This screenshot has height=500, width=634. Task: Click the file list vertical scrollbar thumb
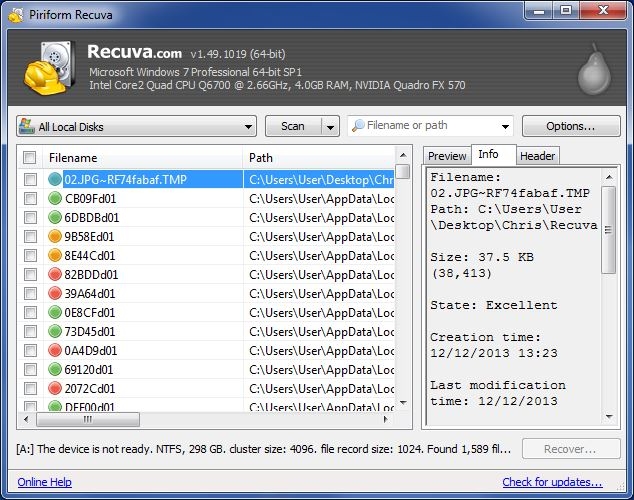(x=403, y=171)
